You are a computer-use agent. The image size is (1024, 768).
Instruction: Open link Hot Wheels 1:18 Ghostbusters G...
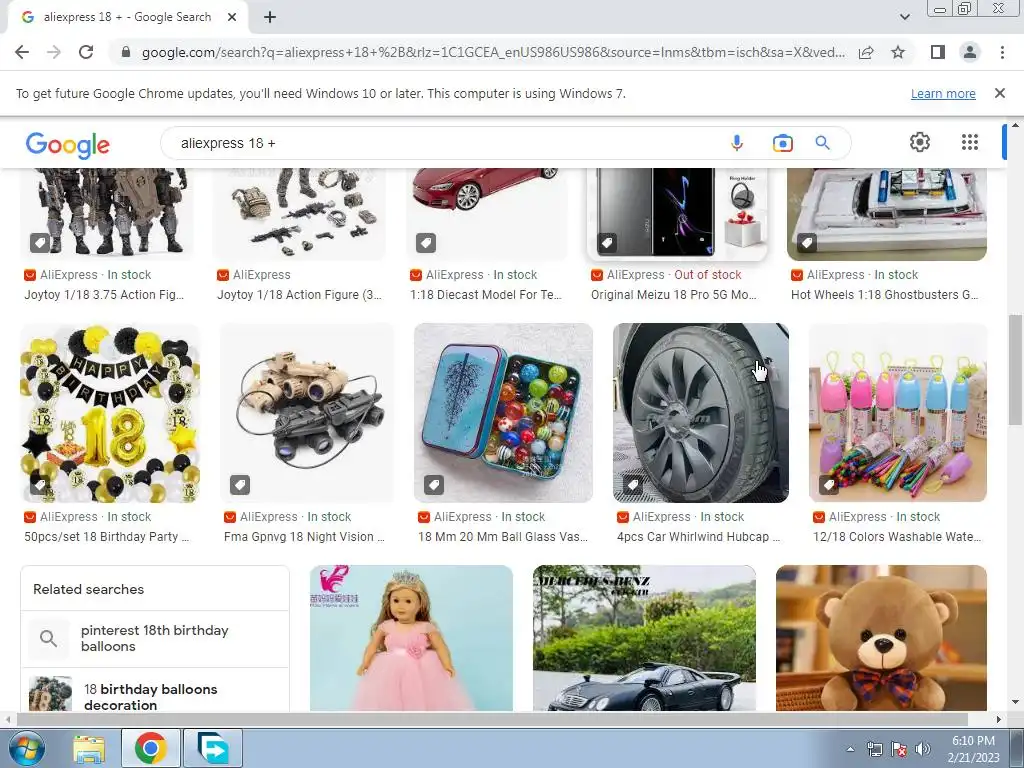[x=885, y=295]
